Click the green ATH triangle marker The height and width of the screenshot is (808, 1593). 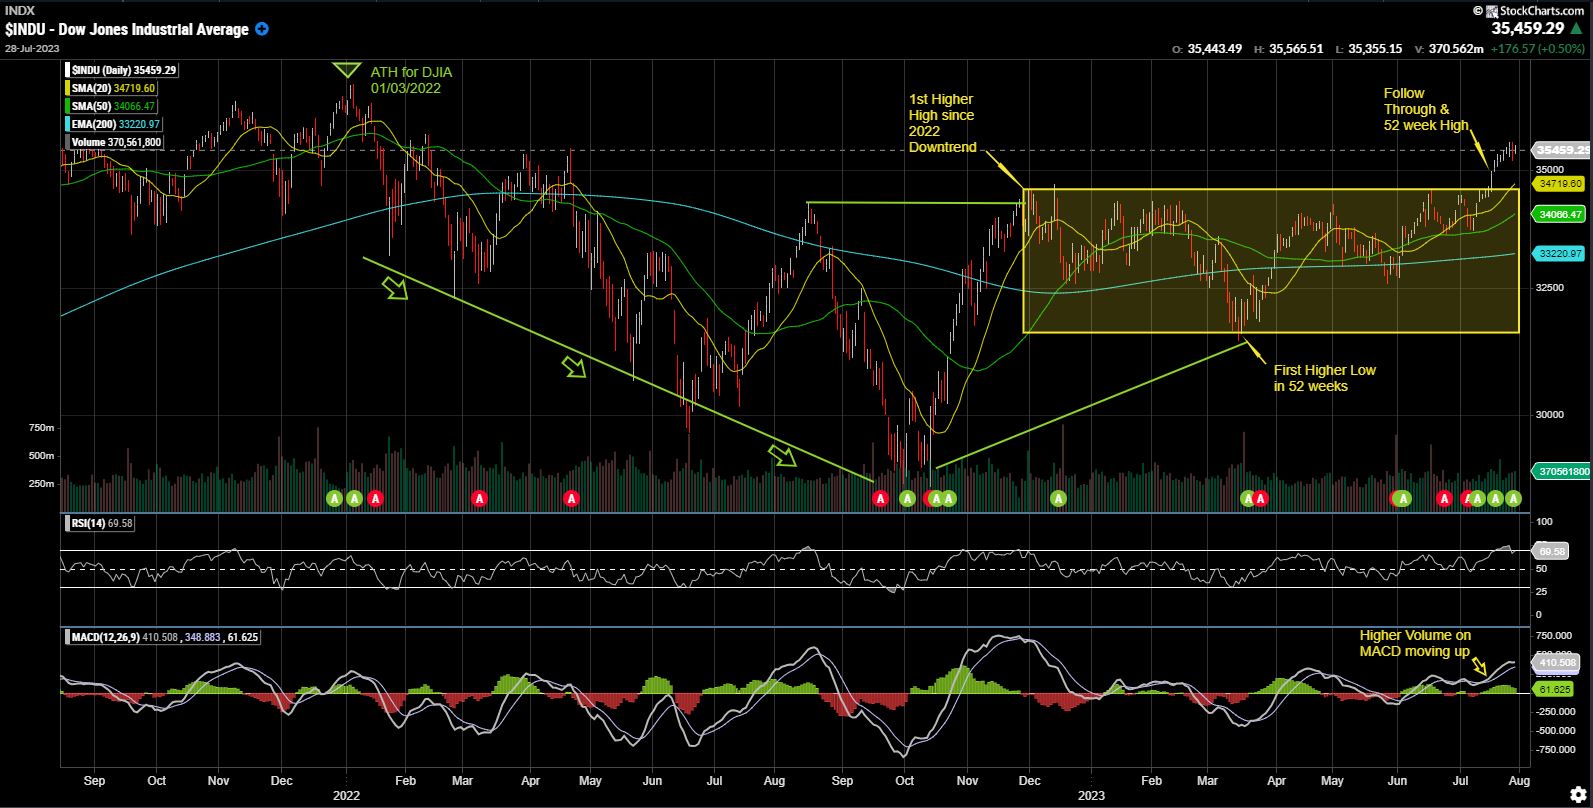click(x=346, y=70)
